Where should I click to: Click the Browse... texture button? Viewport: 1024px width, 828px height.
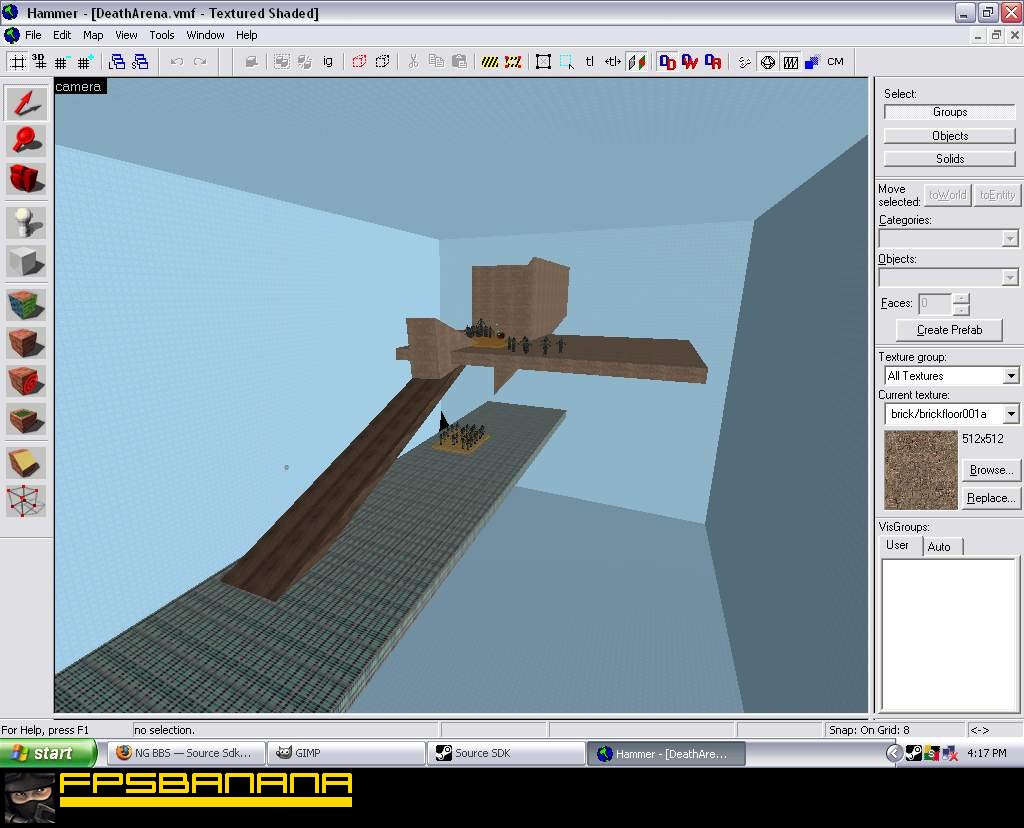pyautogui.click(x=991, y=470)
